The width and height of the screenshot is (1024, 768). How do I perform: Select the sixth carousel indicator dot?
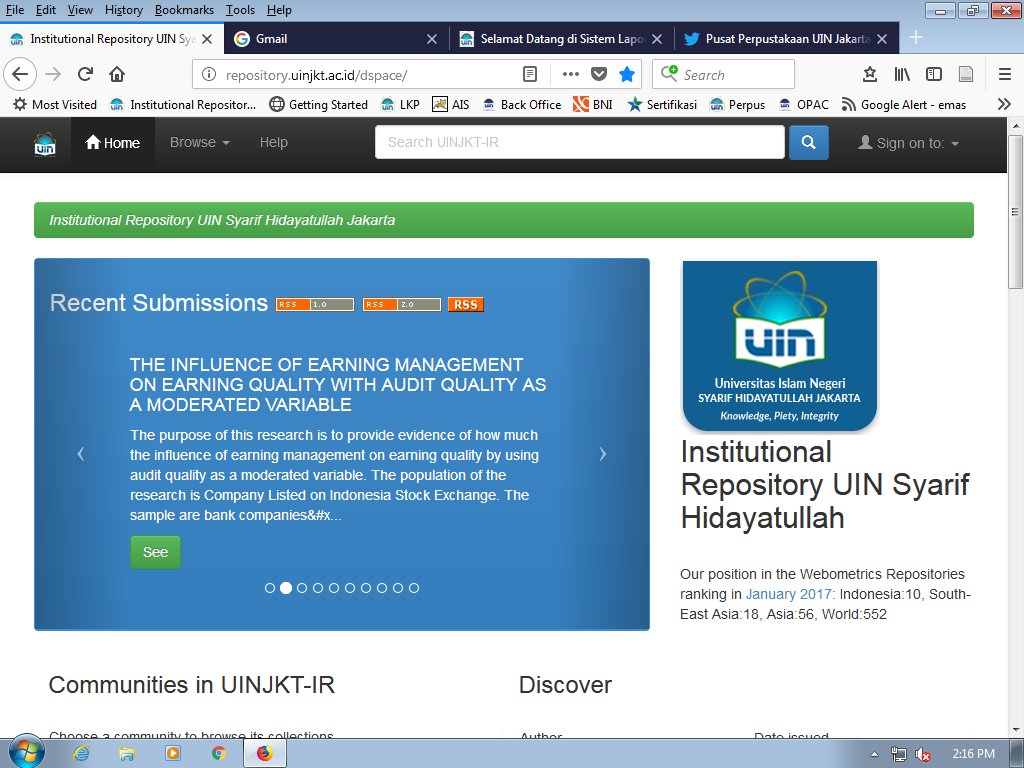tap(350, 588)
